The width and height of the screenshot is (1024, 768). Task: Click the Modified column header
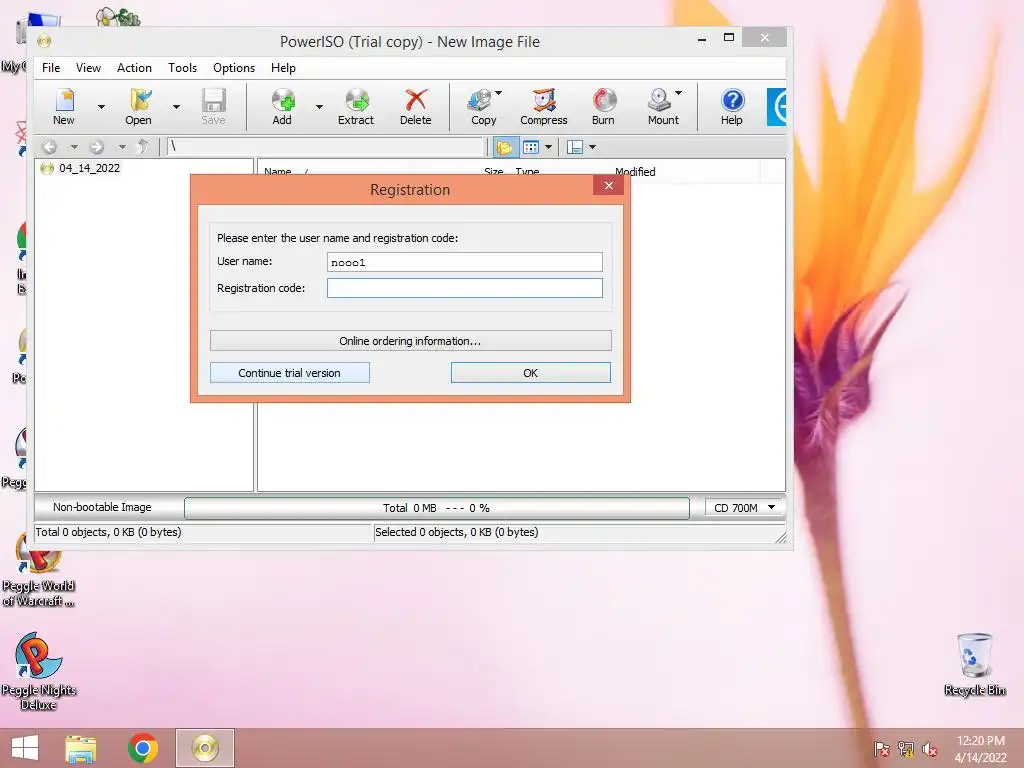pos(635,172)
